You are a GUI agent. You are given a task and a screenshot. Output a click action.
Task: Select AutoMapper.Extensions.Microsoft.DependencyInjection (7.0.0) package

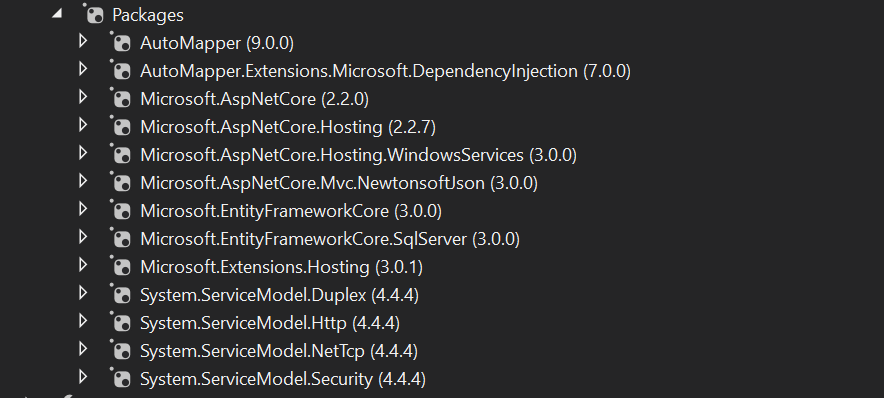pos(385,71)
